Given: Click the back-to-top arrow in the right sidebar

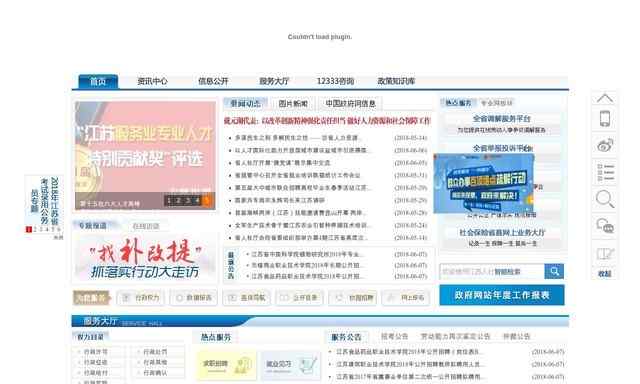Looking at the screenshot, I should (604, 98).
